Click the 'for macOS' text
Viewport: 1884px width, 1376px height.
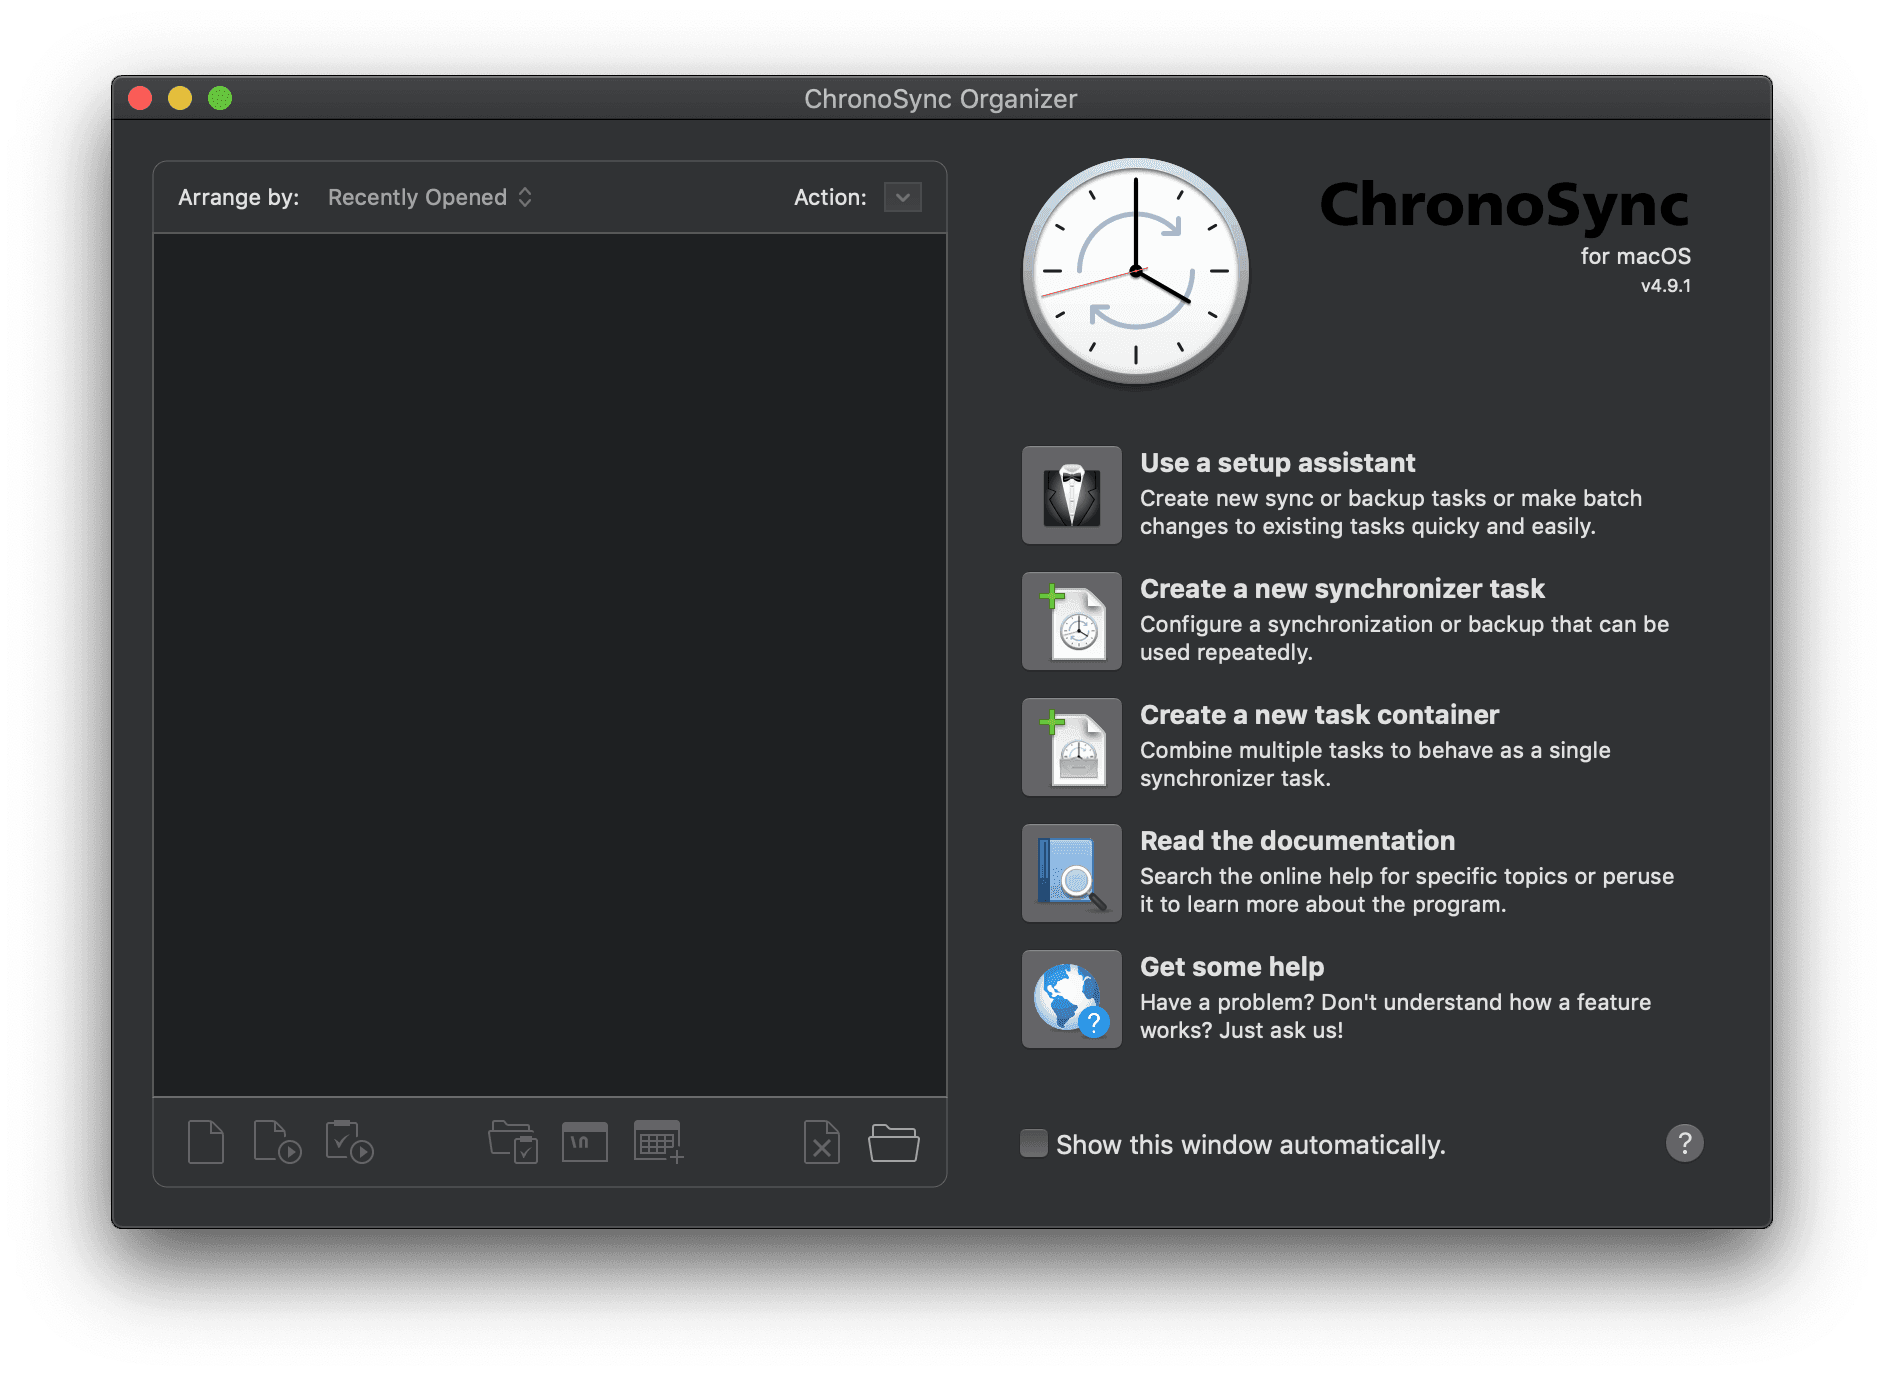(1636, 256)
